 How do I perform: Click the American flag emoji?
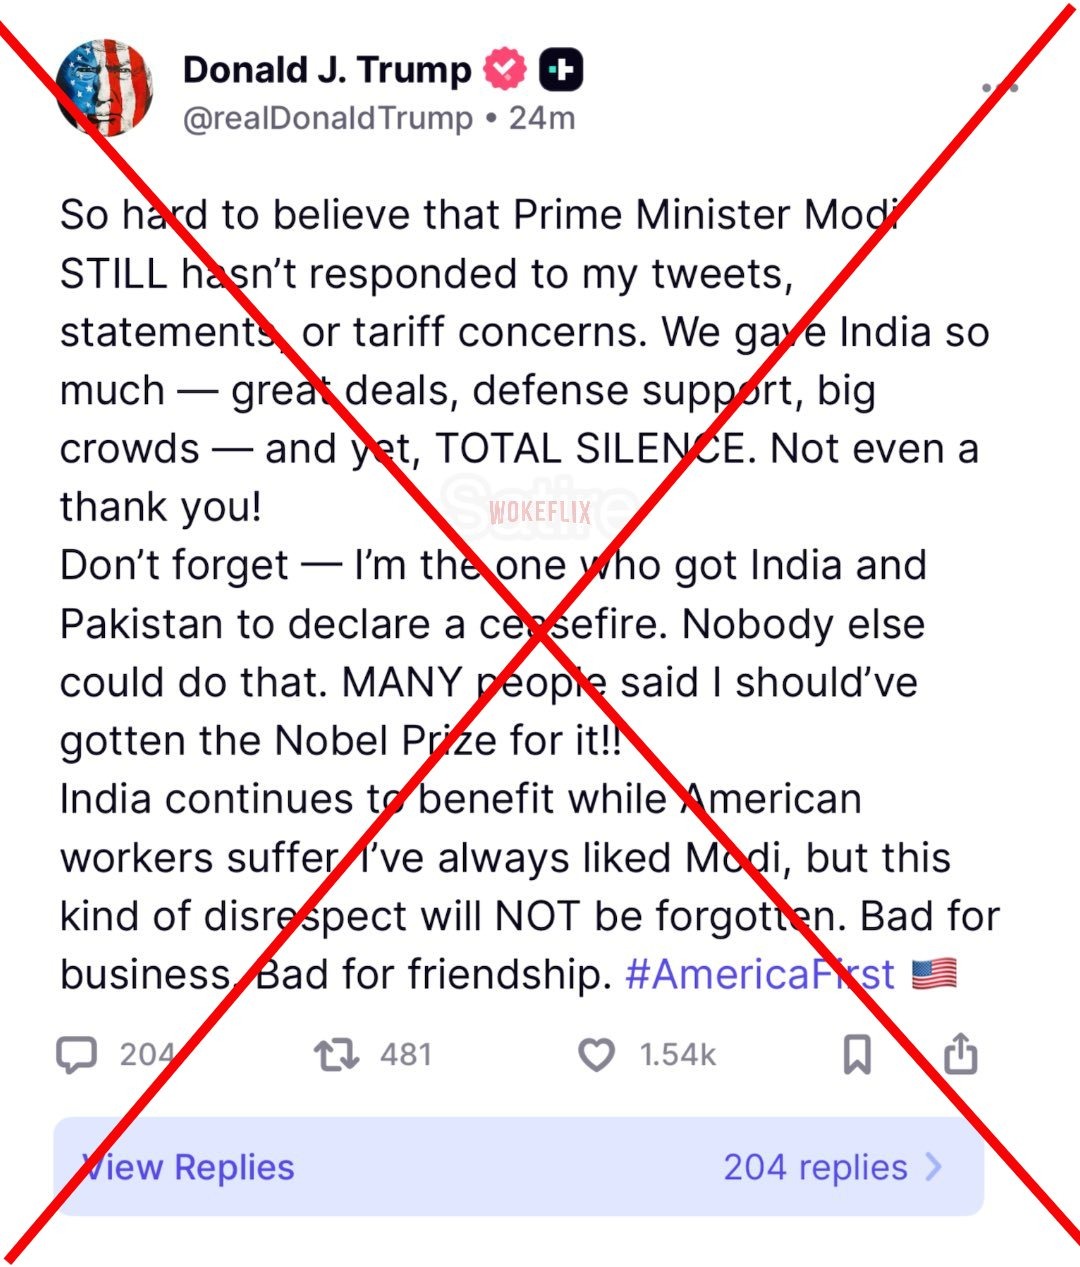pyautogui.click(x=935, y=974)
